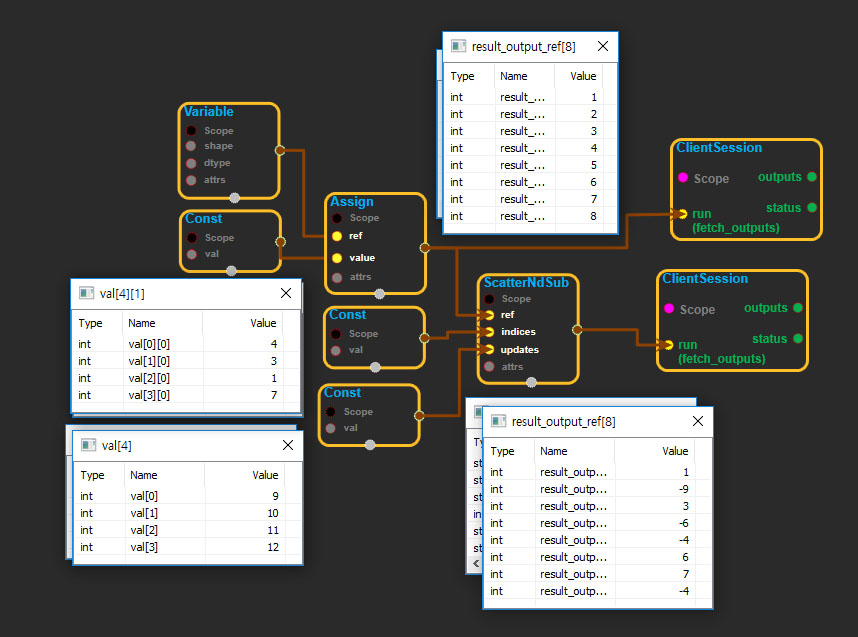Image resolution: width=858 pixels, height=637 pixels.
Task: Close the val[4][1] value window
Action: pyautogui.click(x=286, y=294)
